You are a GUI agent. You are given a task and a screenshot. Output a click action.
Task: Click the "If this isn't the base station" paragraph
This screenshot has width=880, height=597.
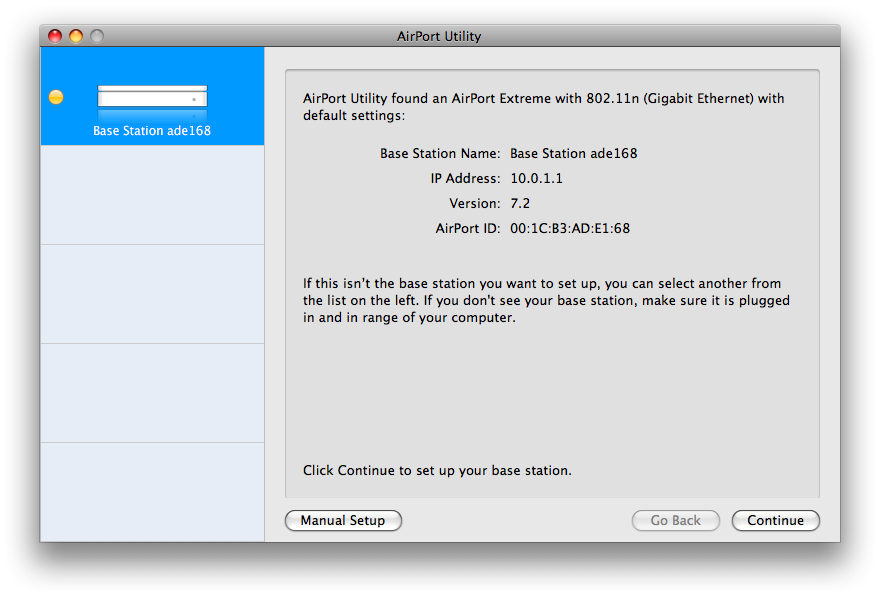click(x=541, y=301)
